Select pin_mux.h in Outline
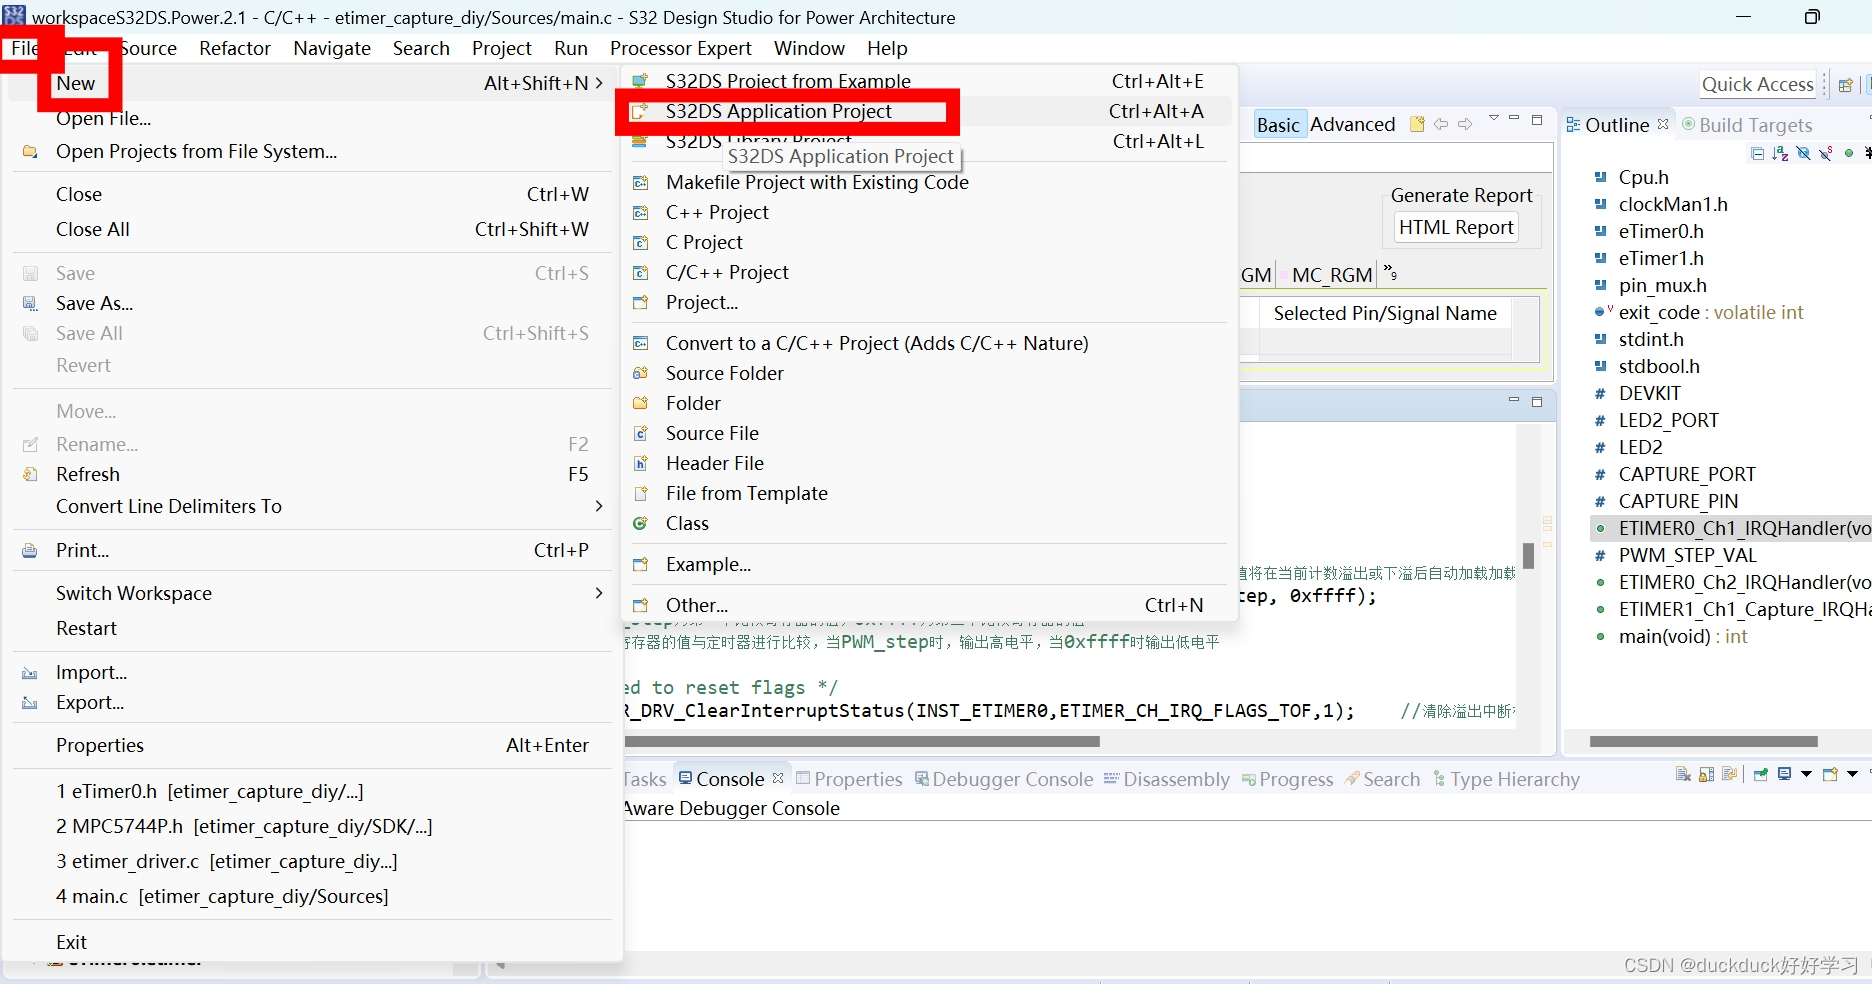The height and width of the screenshot is (984, 1872). point(1662,285)
